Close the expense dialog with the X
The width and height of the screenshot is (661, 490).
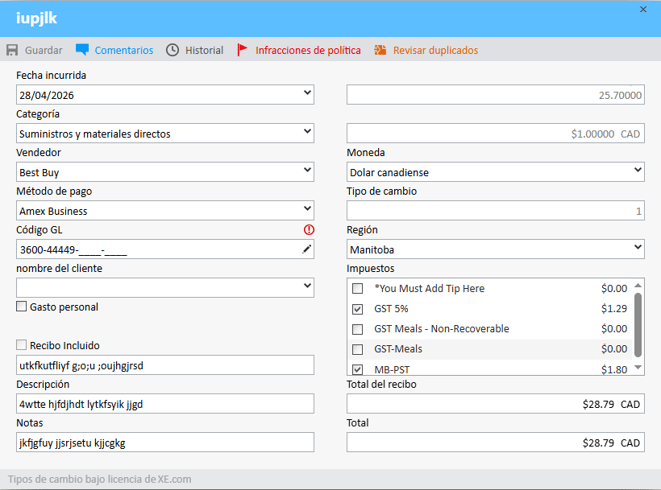tap(643, 9)
